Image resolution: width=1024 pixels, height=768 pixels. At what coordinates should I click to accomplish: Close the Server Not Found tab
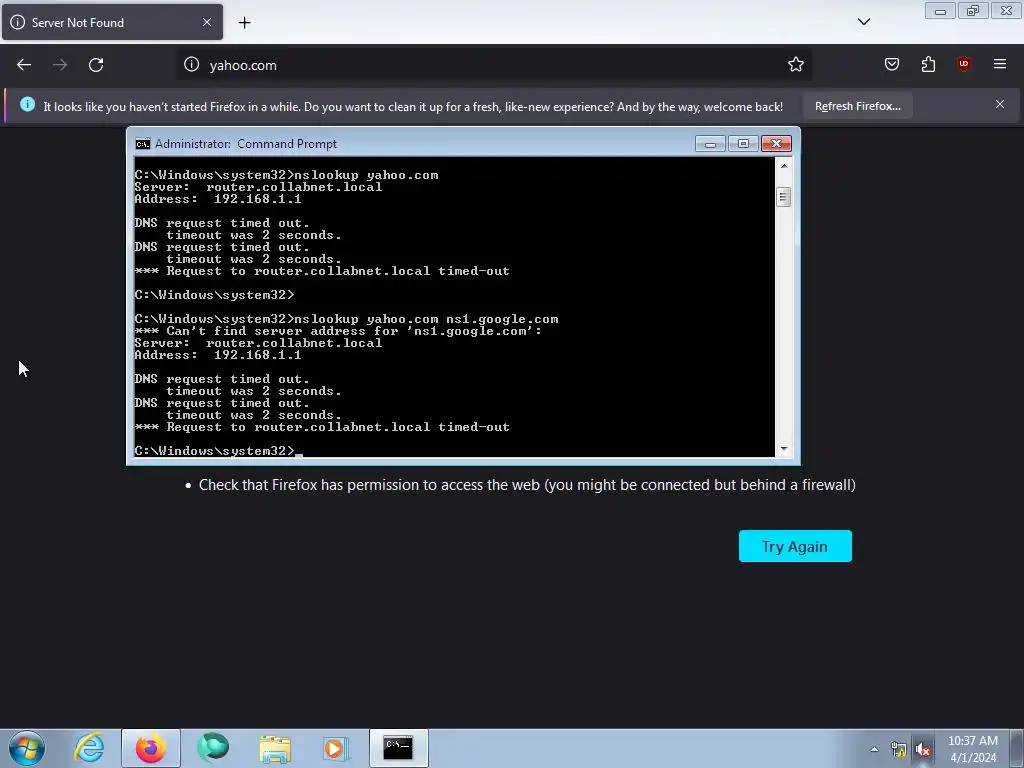[x=206, y=22]
